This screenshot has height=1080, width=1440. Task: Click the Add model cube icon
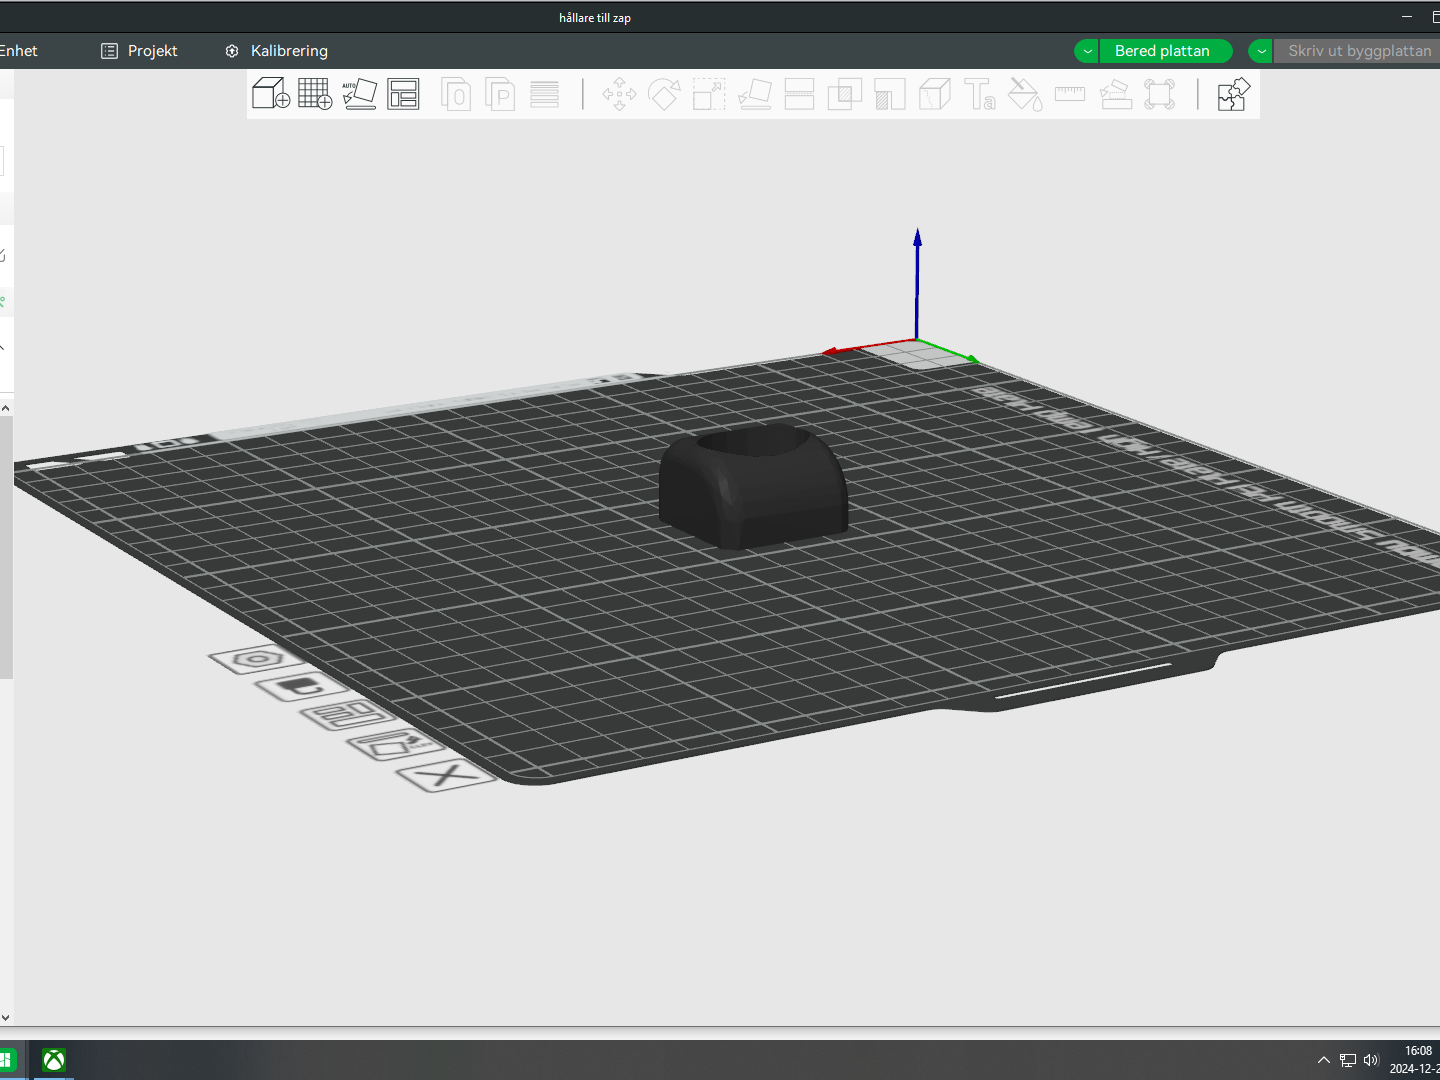click(271, 94)
